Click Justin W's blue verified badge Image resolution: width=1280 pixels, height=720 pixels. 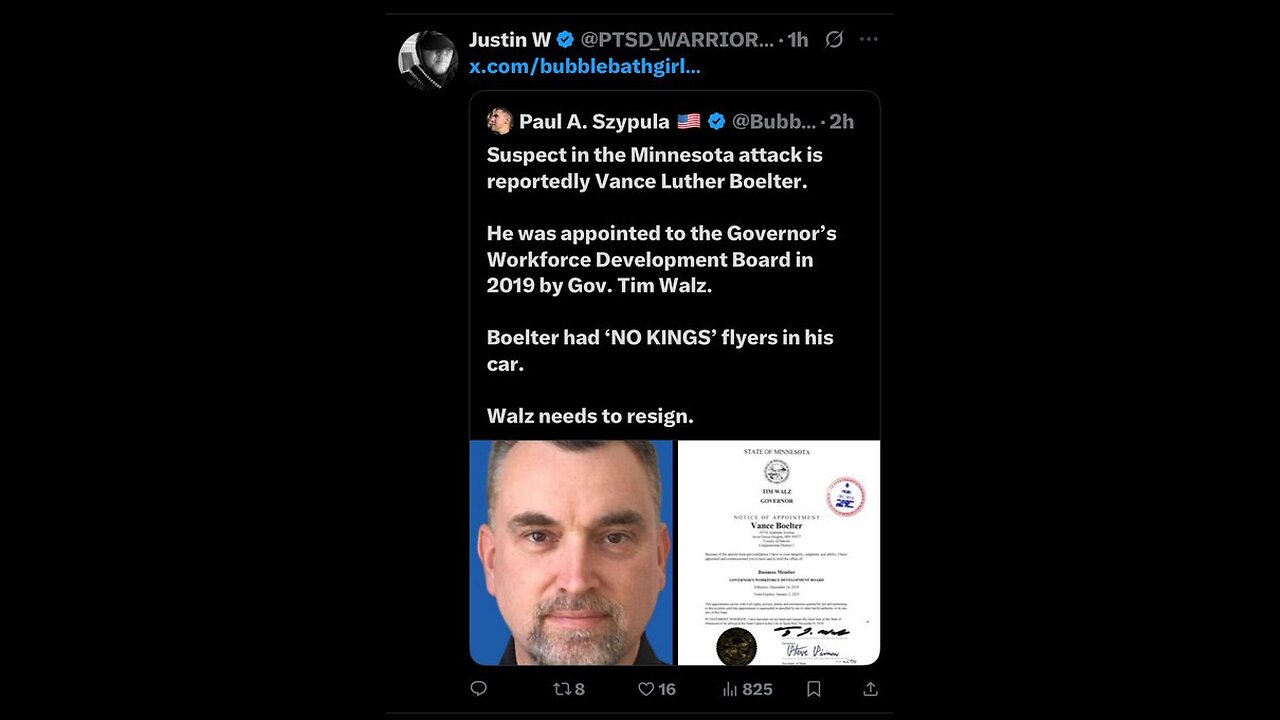click(x=565, y=40)
